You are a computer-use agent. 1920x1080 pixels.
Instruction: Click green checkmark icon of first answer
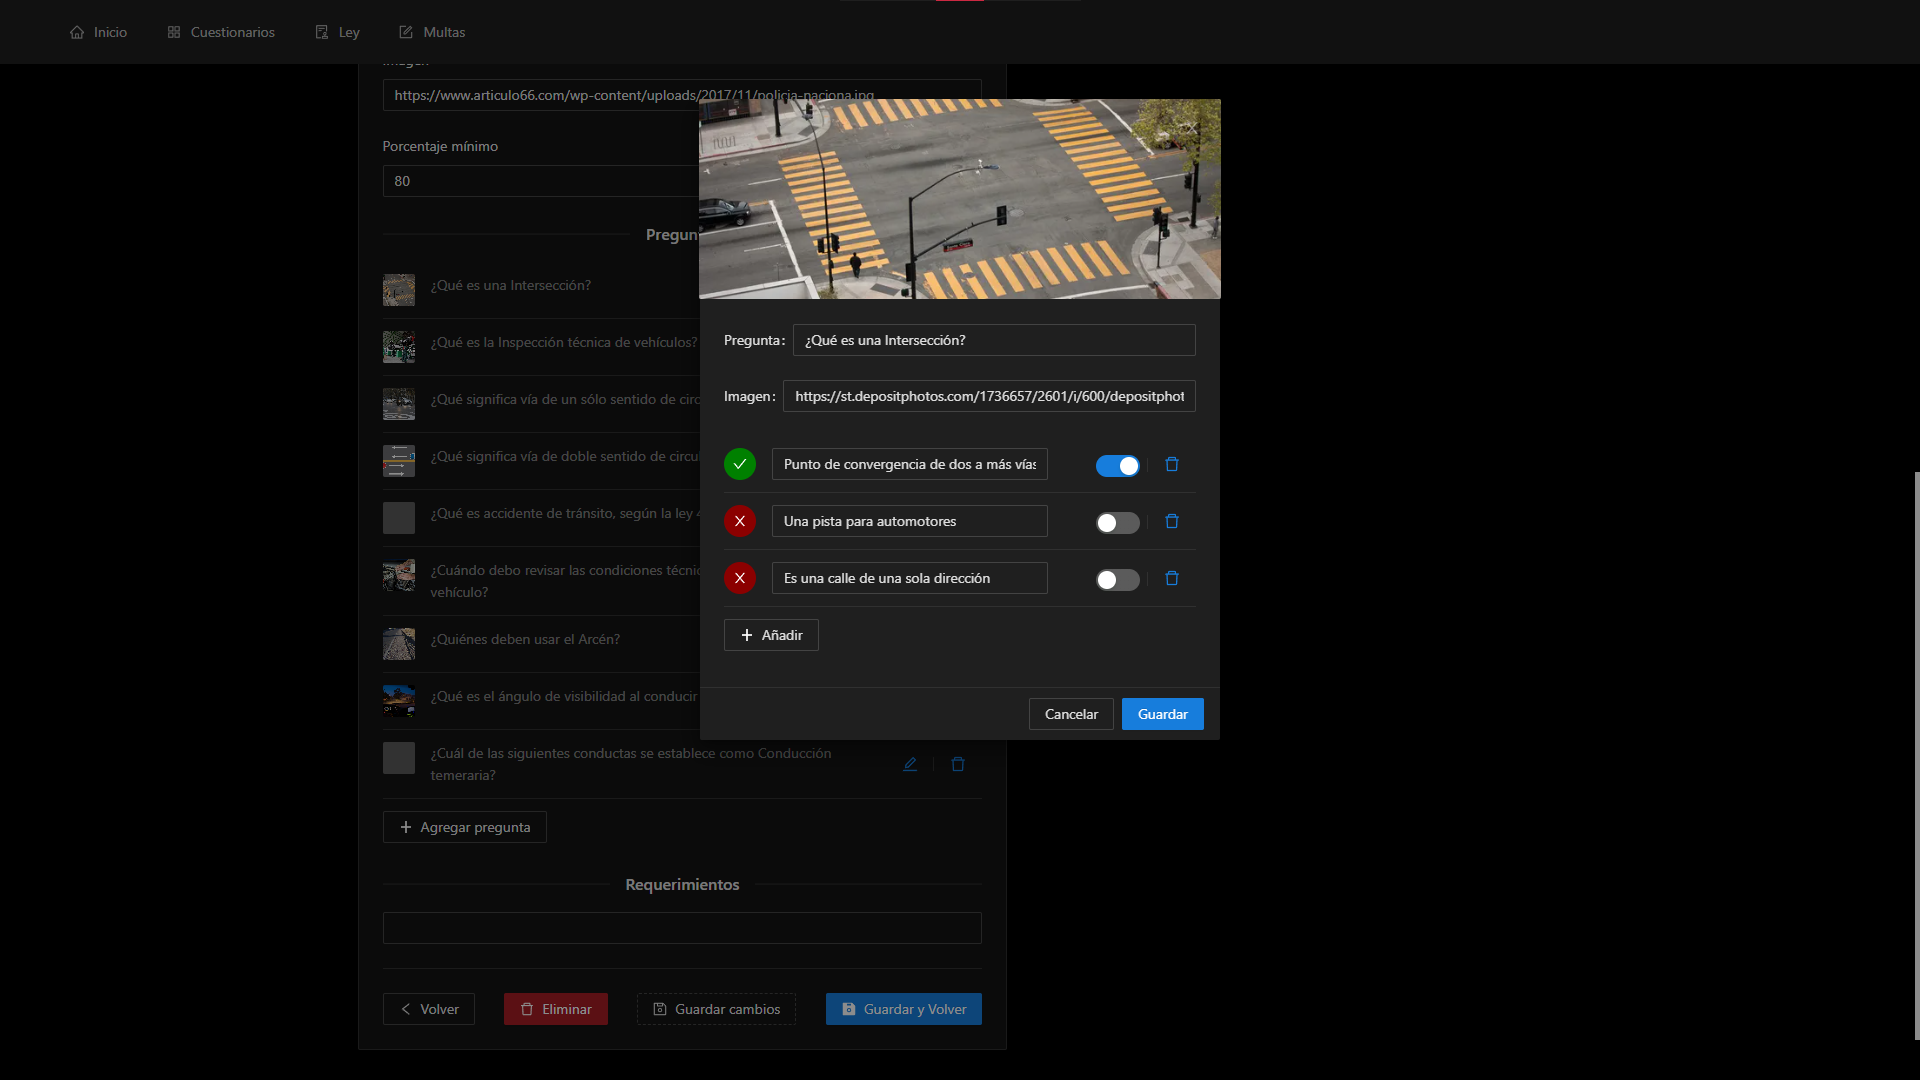point(740,464)
